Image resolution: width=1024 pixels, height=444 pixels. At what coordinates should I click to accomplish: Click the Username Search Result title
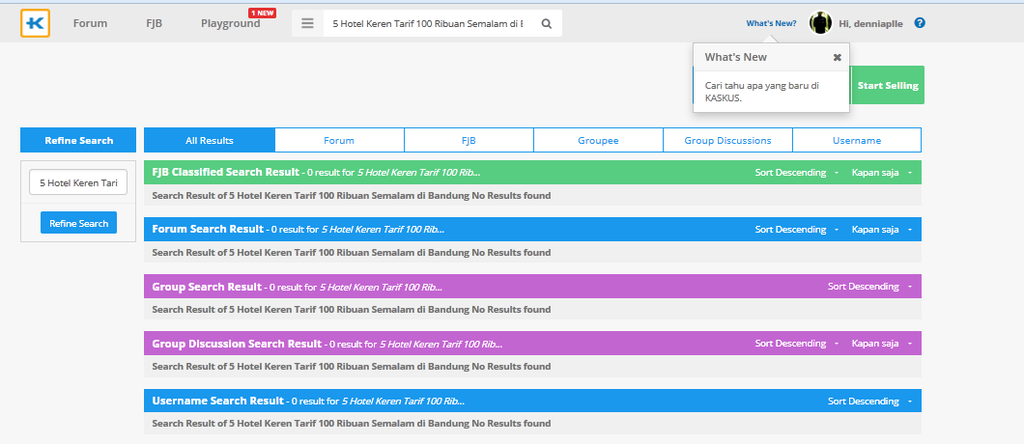(x=218, y=401)
